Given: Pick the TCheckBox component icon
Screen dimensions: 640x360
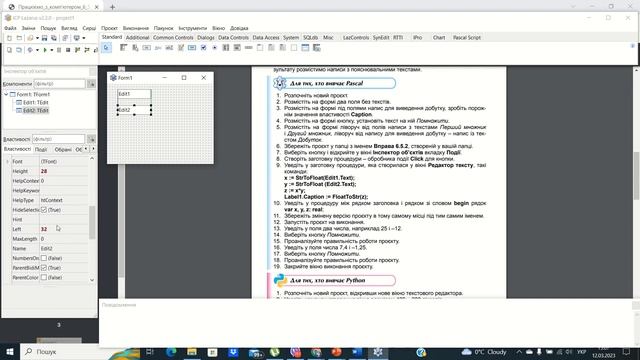Looking at the screenshot, I should 203,48.
